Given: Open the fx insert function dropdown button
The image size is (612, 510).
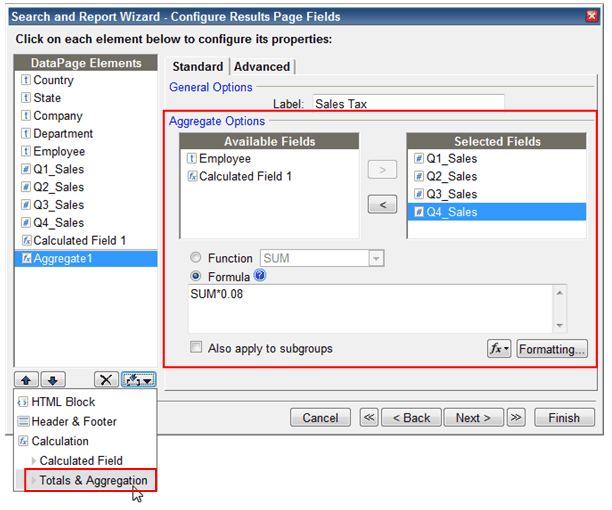Looking at the screenshot, I should click(499, 348).
